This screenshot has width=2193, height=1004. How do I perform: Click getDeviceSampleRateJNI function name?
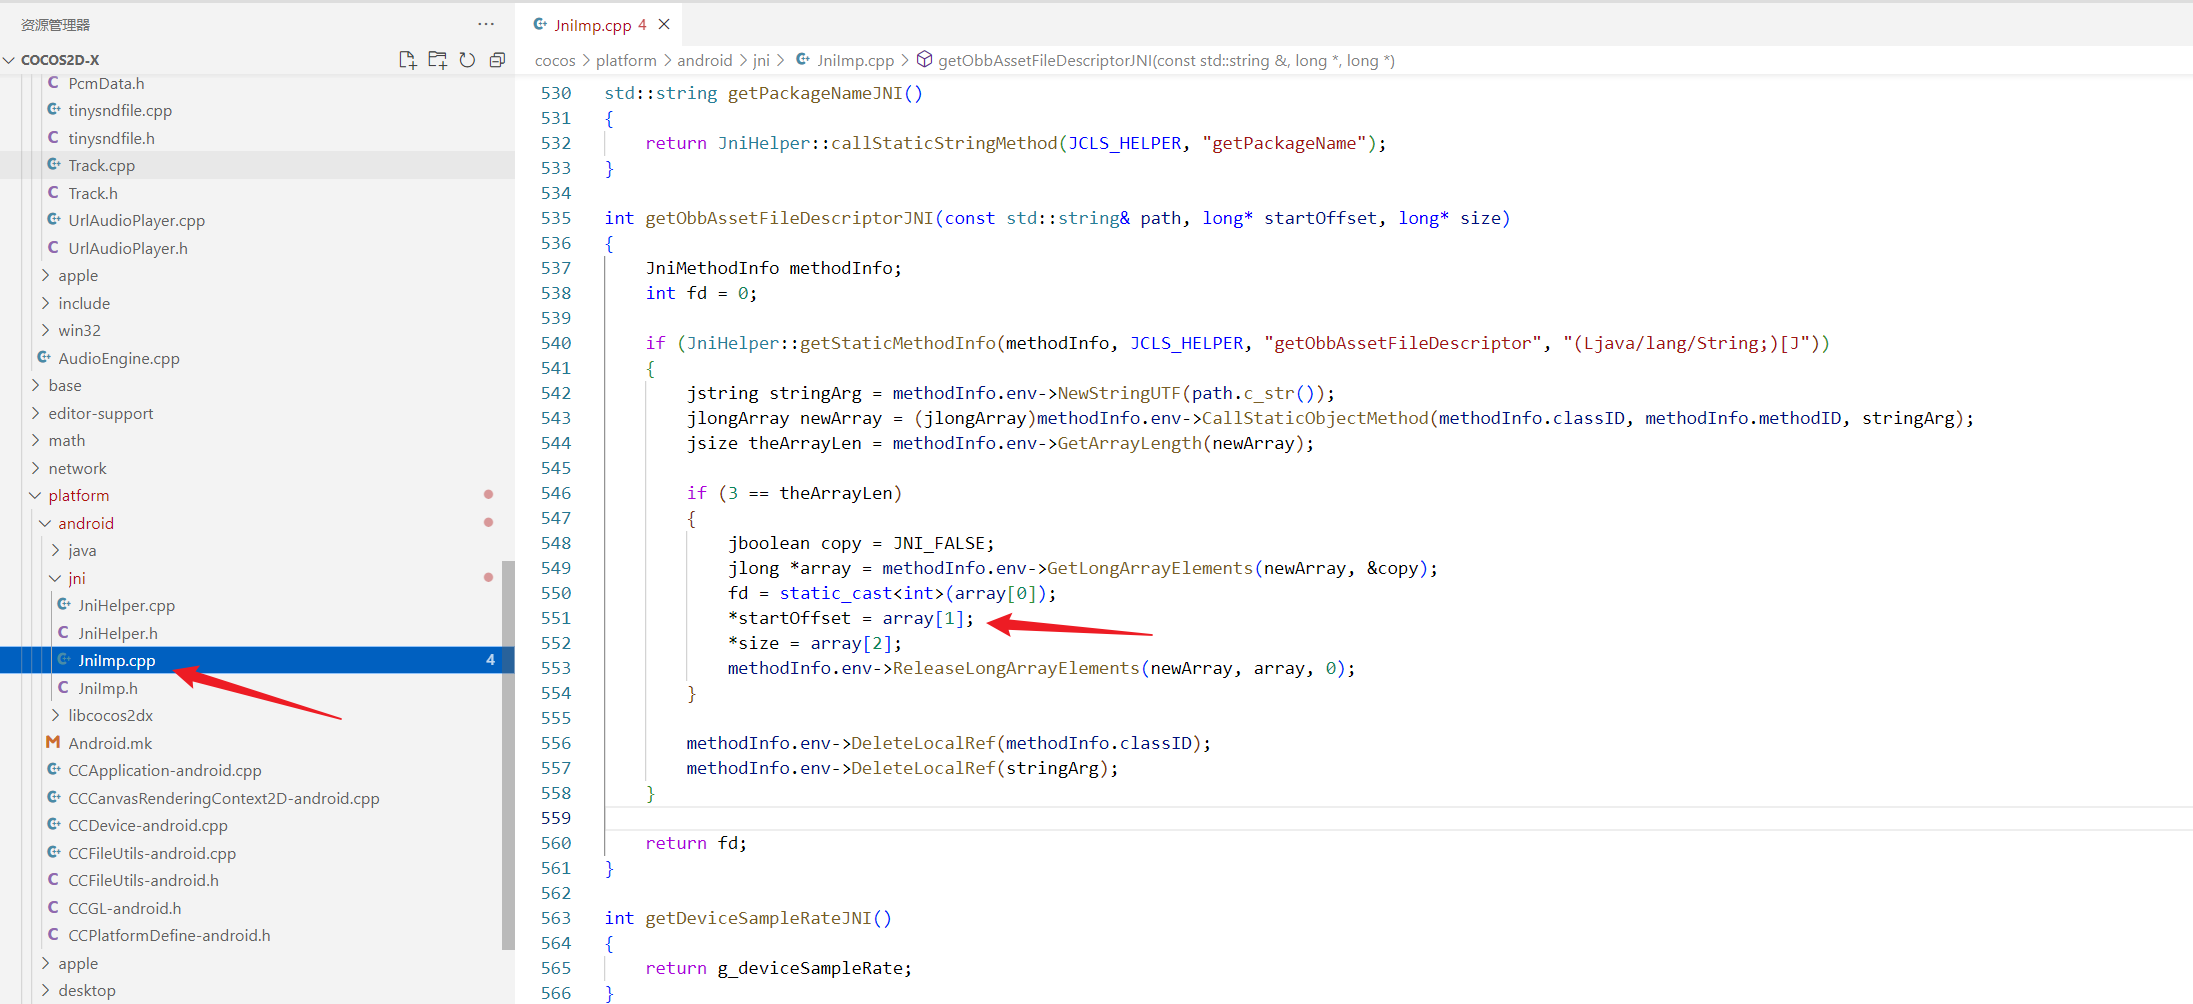pyautogui.click(x=758, y=918)
